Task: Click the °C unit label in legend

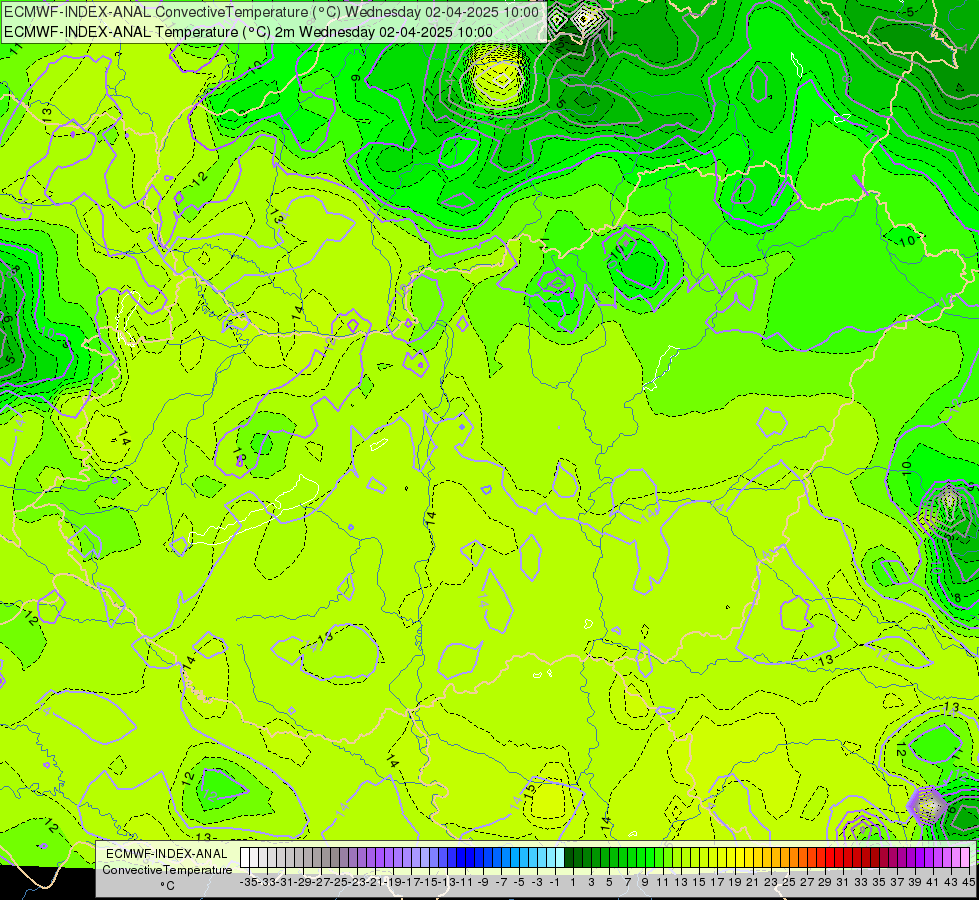Action: 167,886
